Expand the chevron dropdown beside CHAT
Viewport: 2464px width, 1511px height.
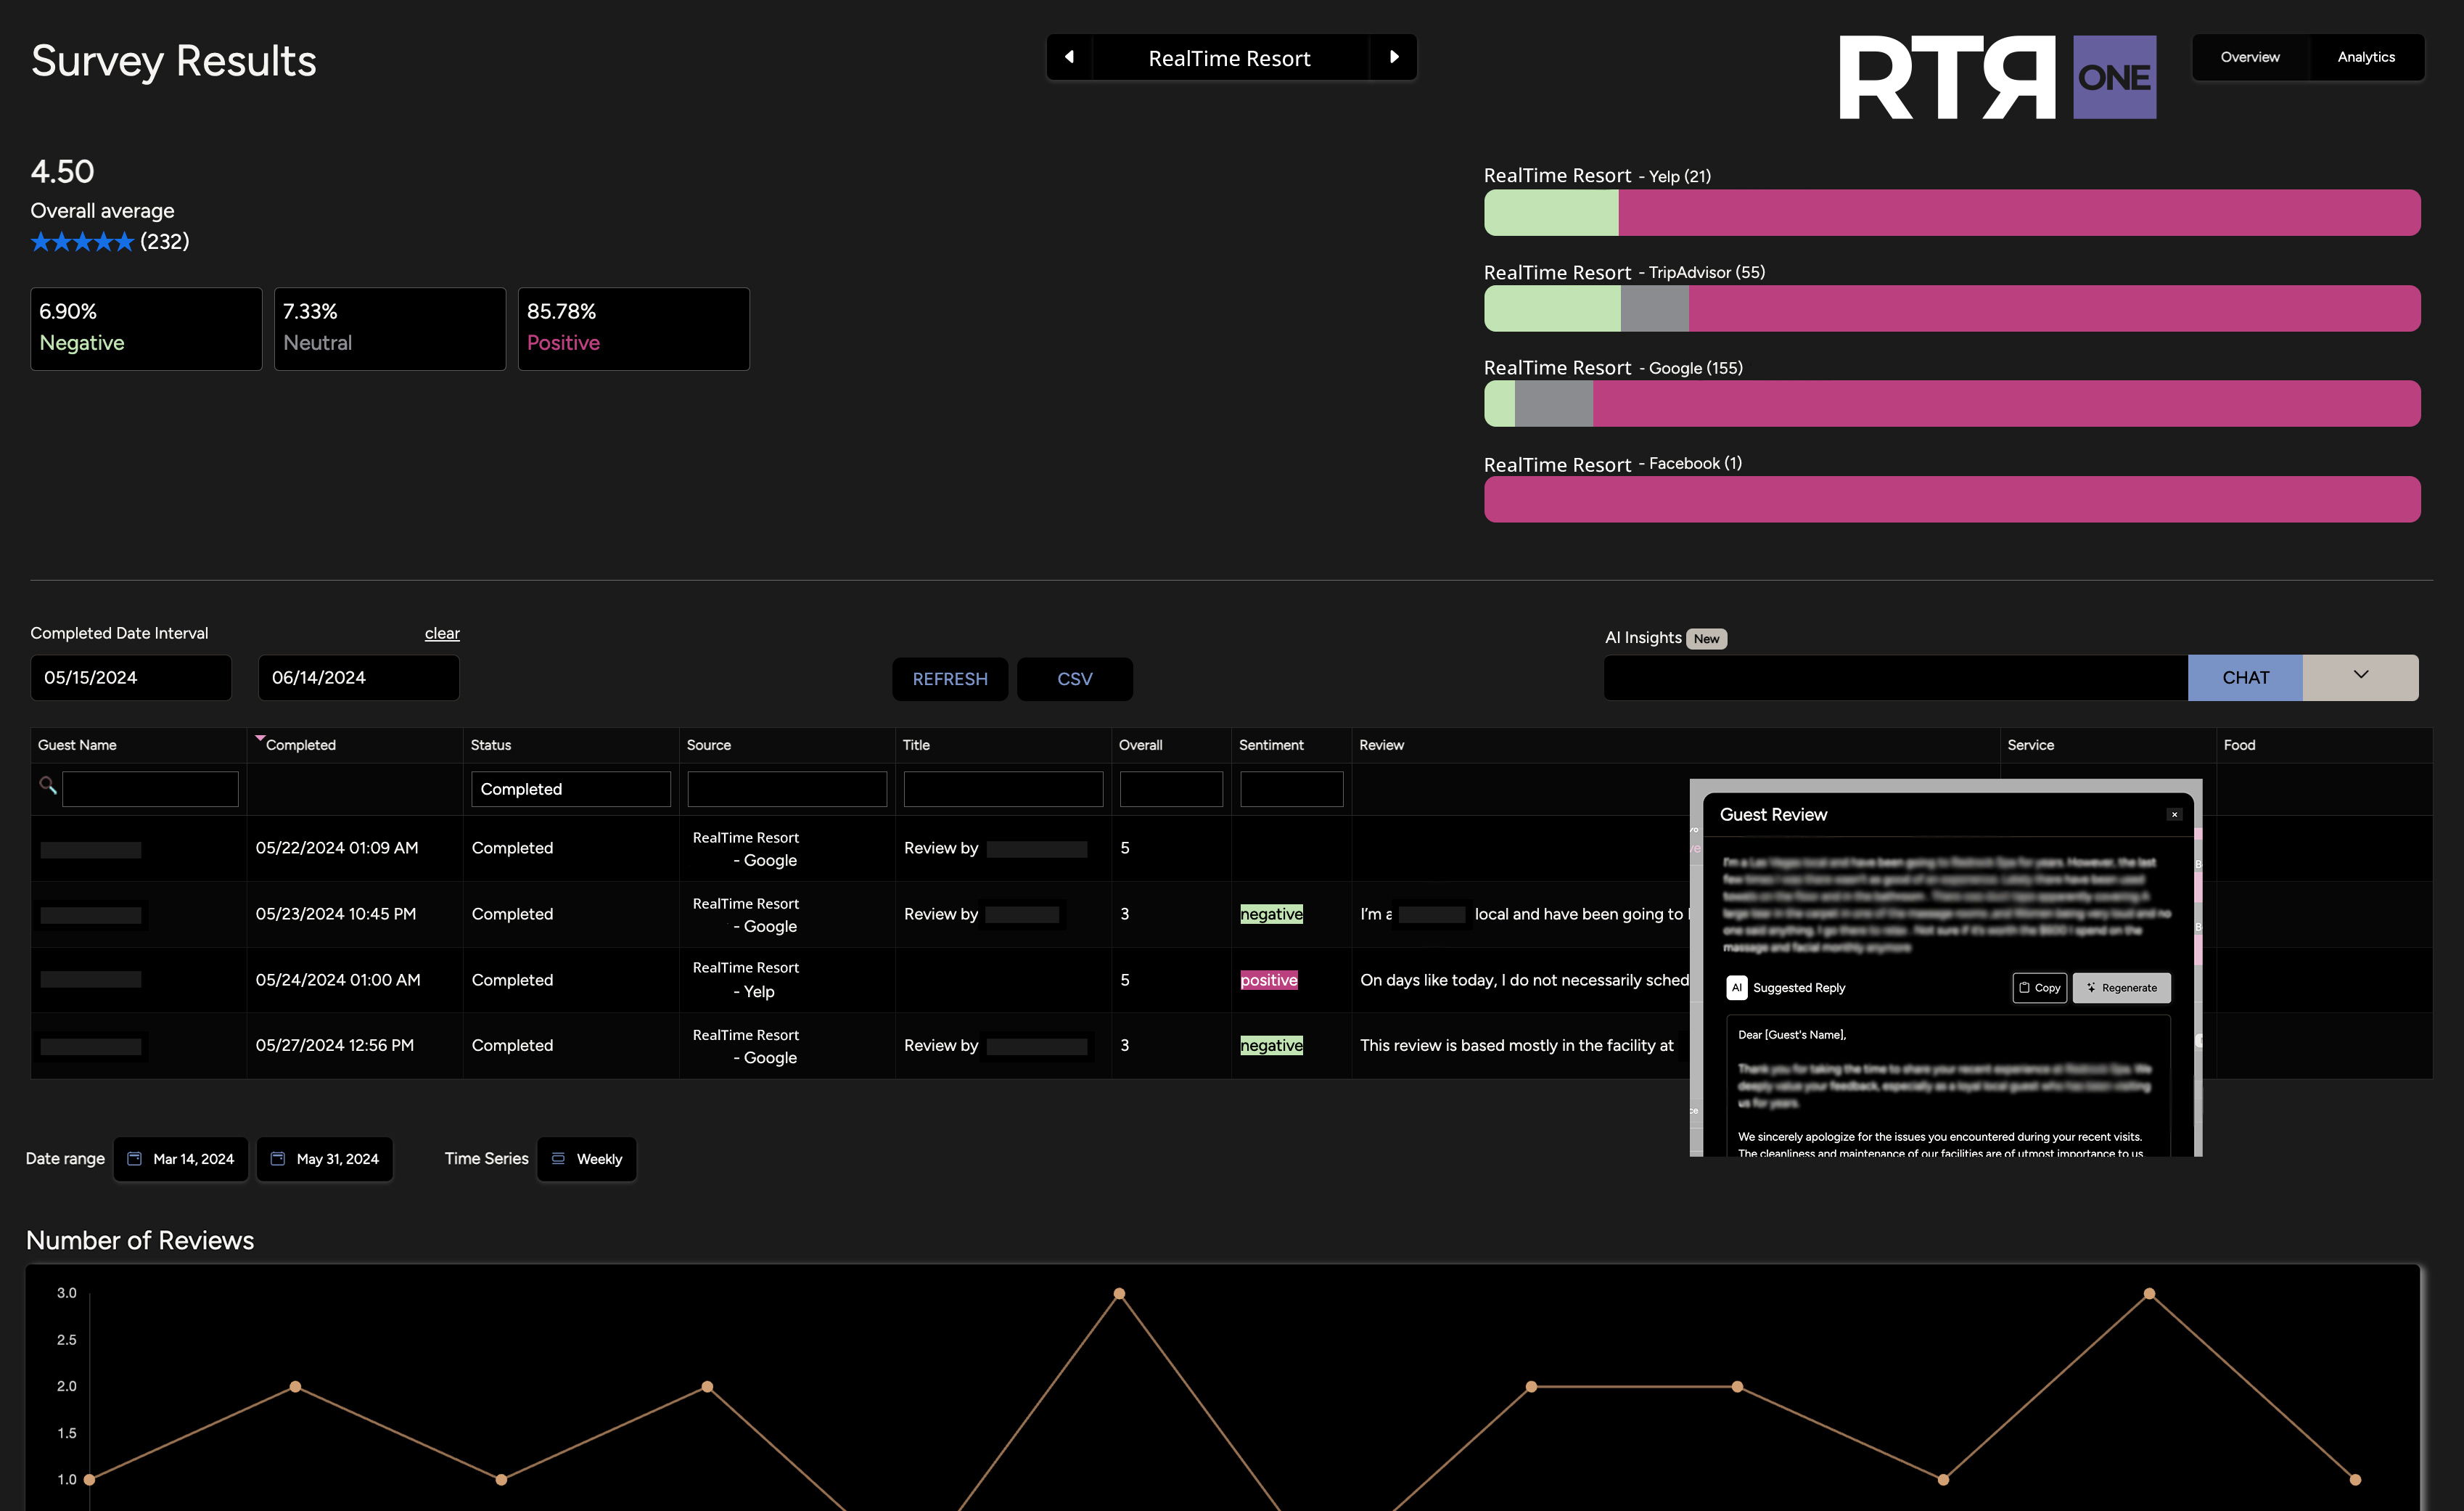[x=2360, y=677]
